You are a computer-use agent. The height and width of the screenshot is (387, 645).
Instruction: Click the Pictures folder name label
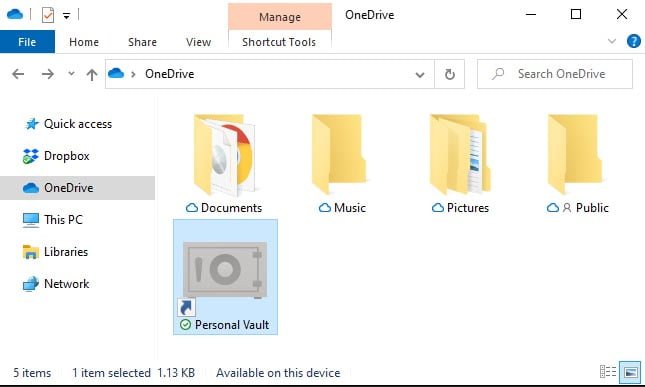coord(468,208)
